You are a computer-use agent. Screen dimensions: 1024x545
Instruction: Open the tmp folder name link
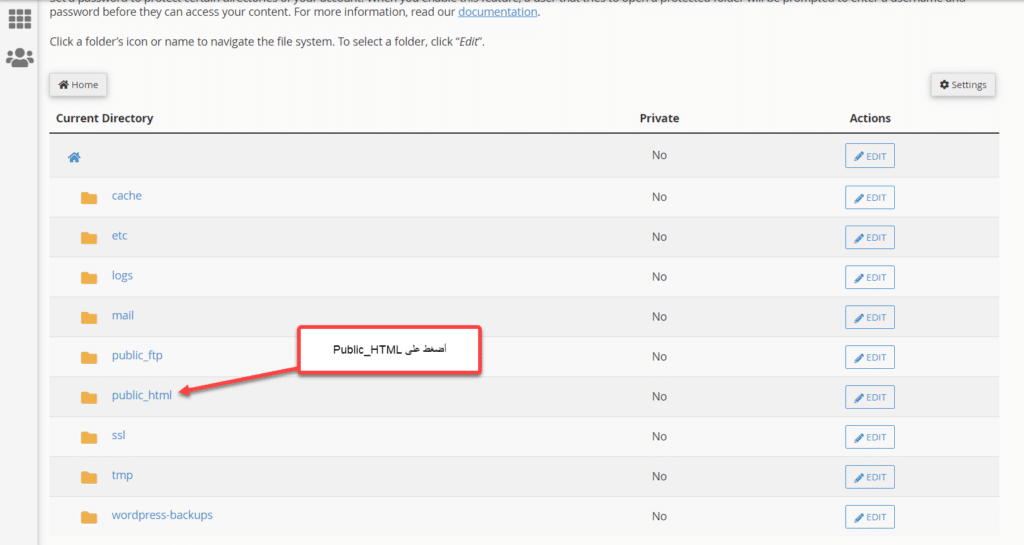click(x=122, y=476)
